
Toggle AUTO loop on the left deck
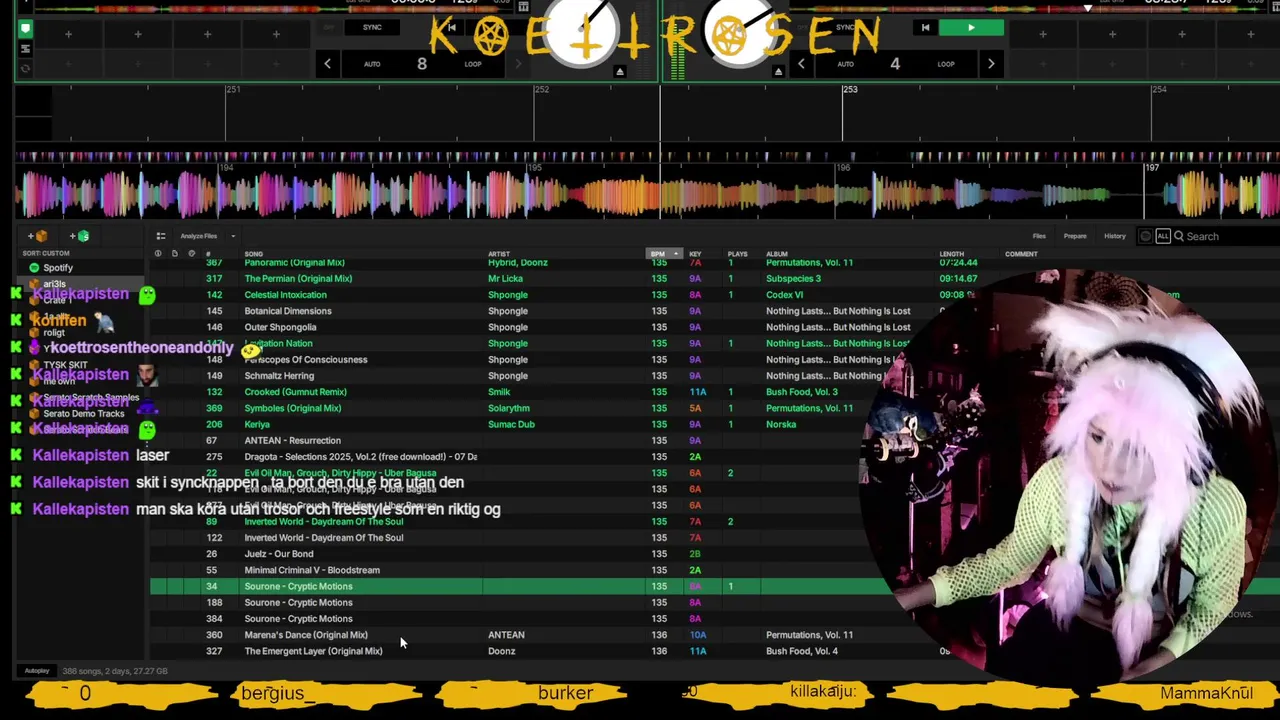coord(372,64)
